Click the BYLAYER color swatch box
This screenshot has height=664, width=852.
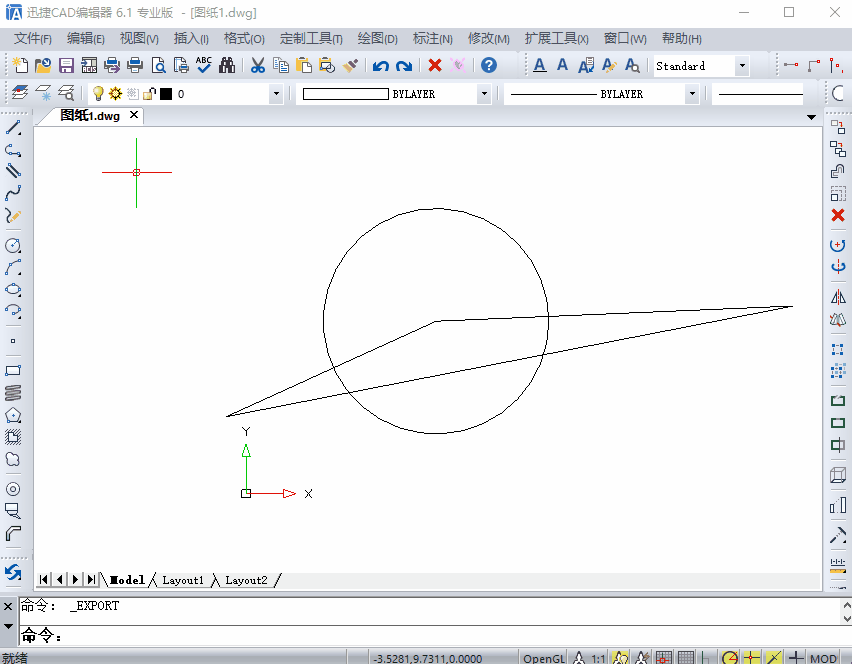[x=346, y=94]
